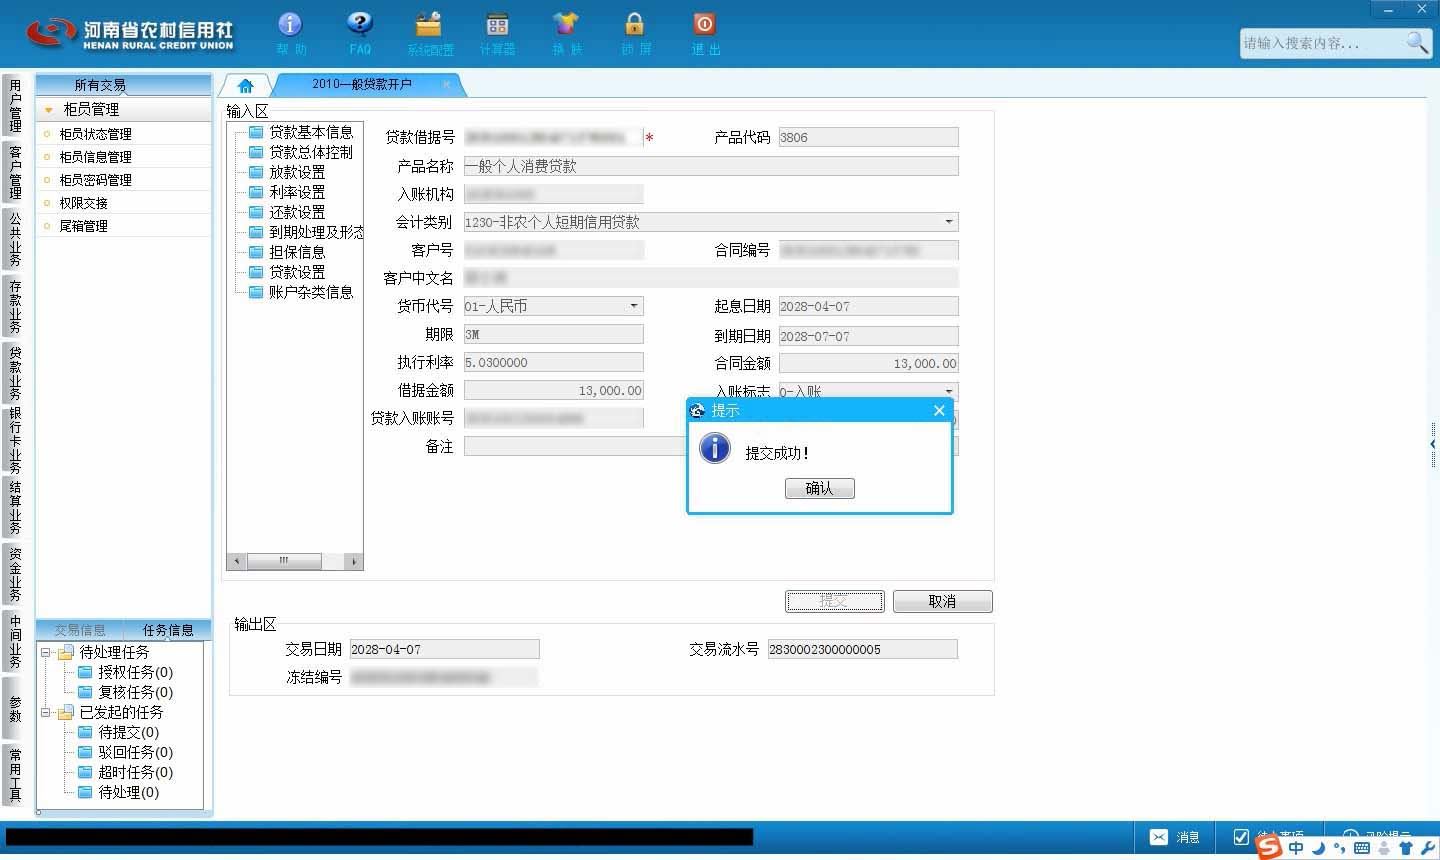Viewport: 1440px width, 860px height.
Task: Toggle Sogou punctuation mode icon
Action: tap(1340, 848)
